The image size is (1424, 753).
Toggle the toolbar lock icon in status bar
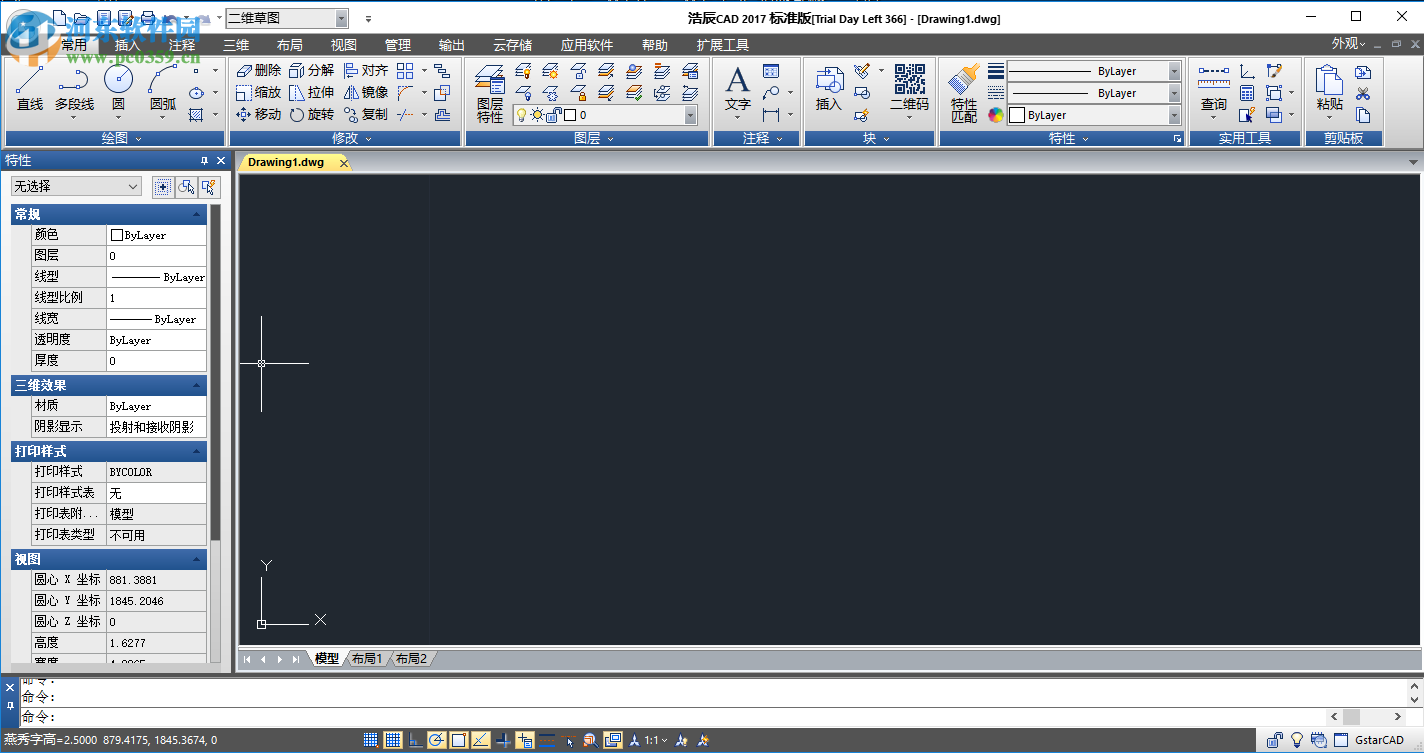coord(1275,740)
